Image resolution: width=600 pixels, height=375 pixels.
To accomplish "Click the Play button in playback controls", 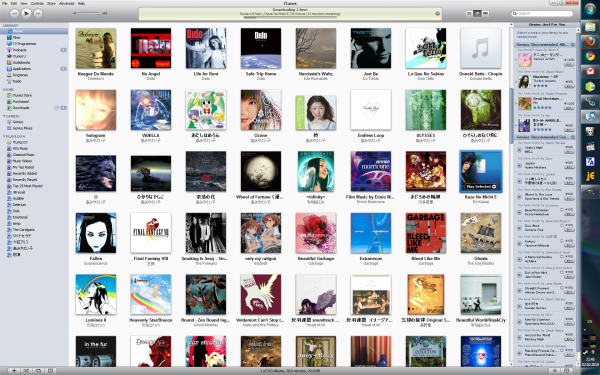I will click(x=26, y=13).
